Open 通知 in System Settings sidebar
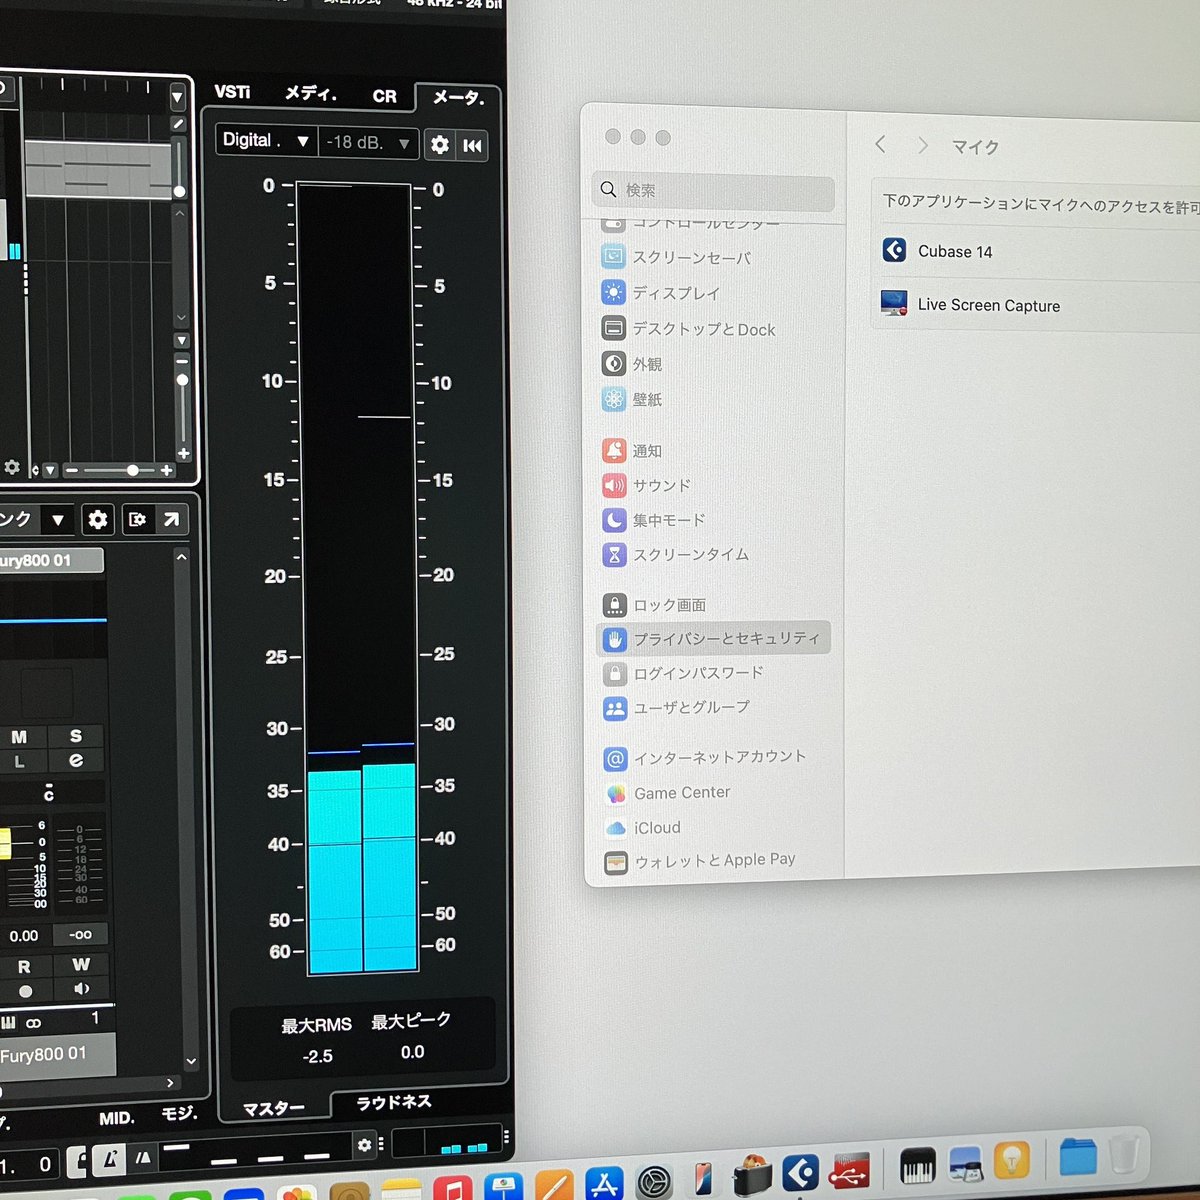Image resolution: width=1200 pixels, height=1200 pixels. pos(647,451)
